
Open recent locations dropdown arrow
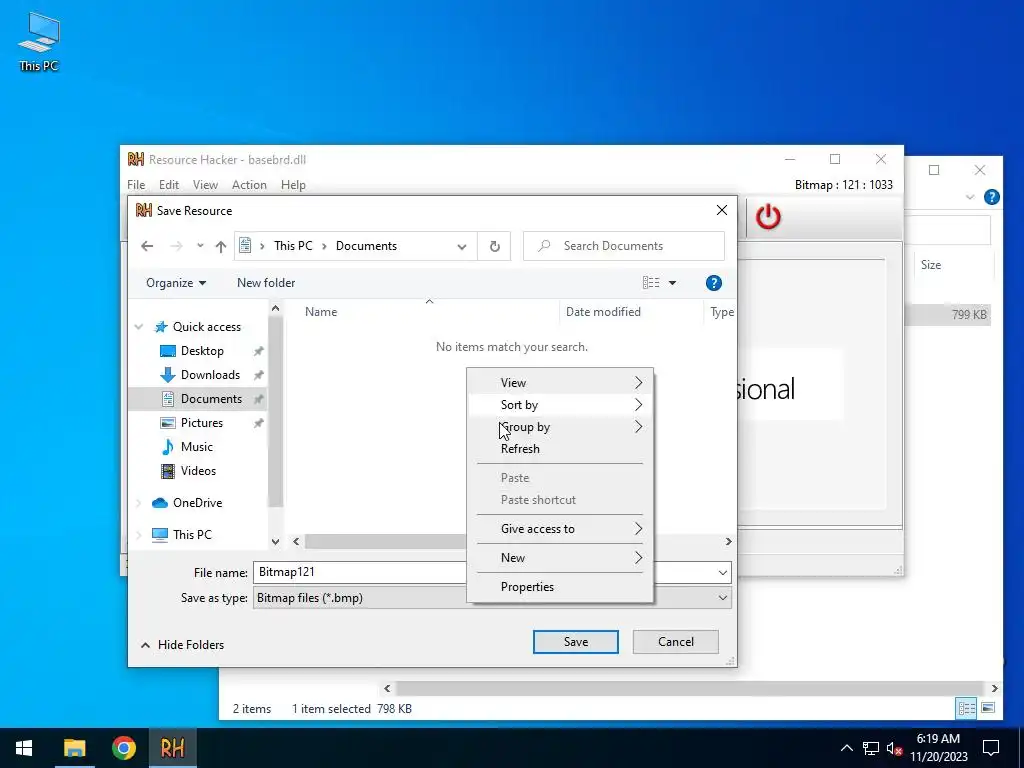point(200,246)
